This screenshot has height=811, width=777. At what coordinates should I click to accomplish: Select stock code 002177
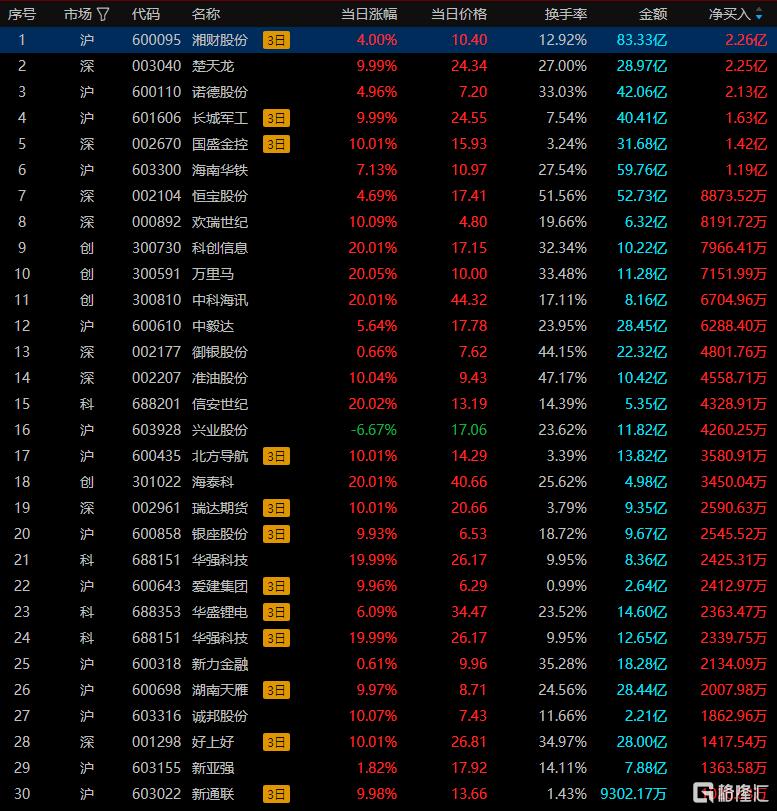click(156, 352)
